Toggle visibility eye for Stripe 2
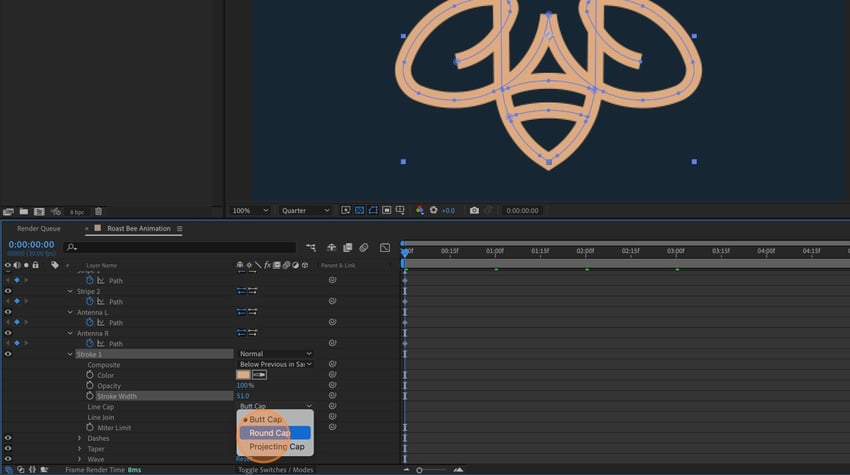The height and width of the screenshot is (475, 850). [x=8, y=291]
